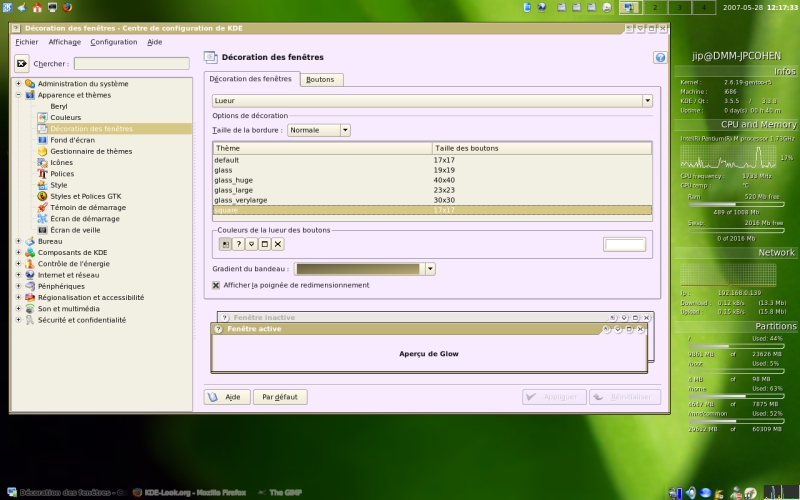Open Icônes settings icon

42,162
